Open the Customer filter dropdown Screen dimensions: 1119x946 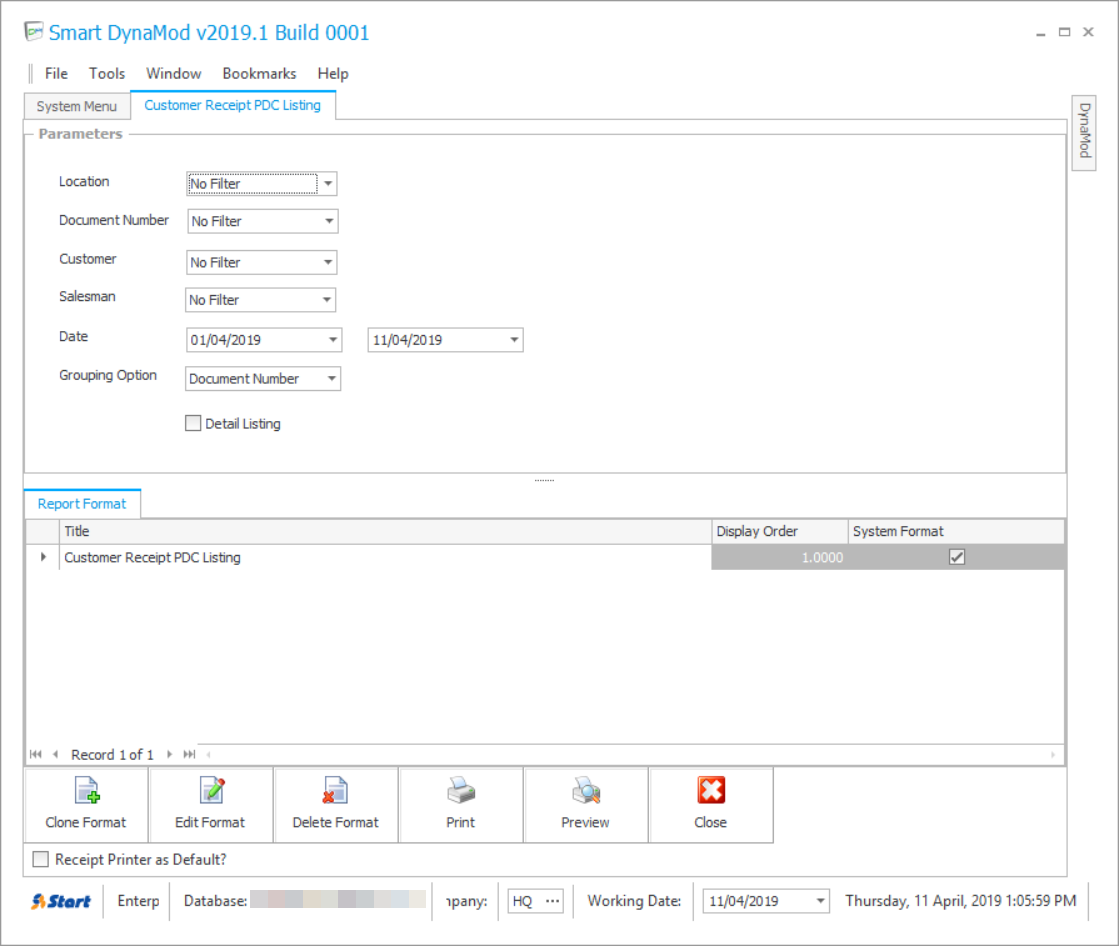pos(328,263)
